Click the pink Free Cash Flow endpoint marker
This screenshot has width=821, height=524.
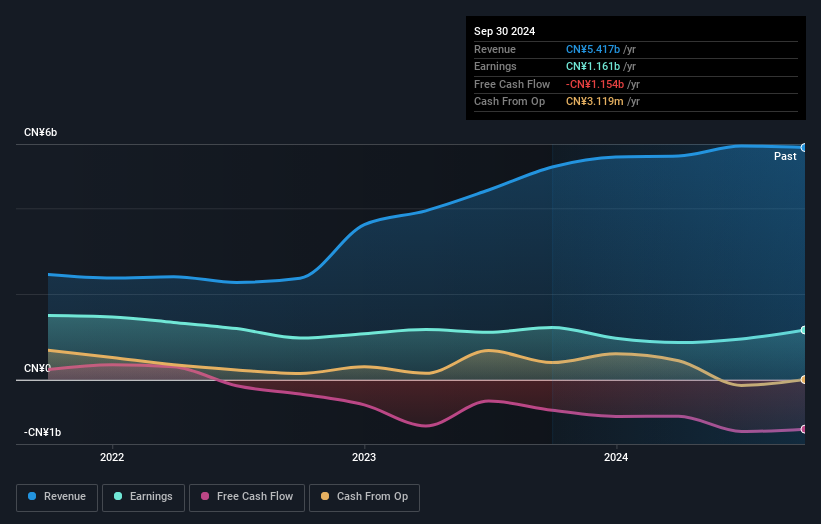[x=804, y=429]
